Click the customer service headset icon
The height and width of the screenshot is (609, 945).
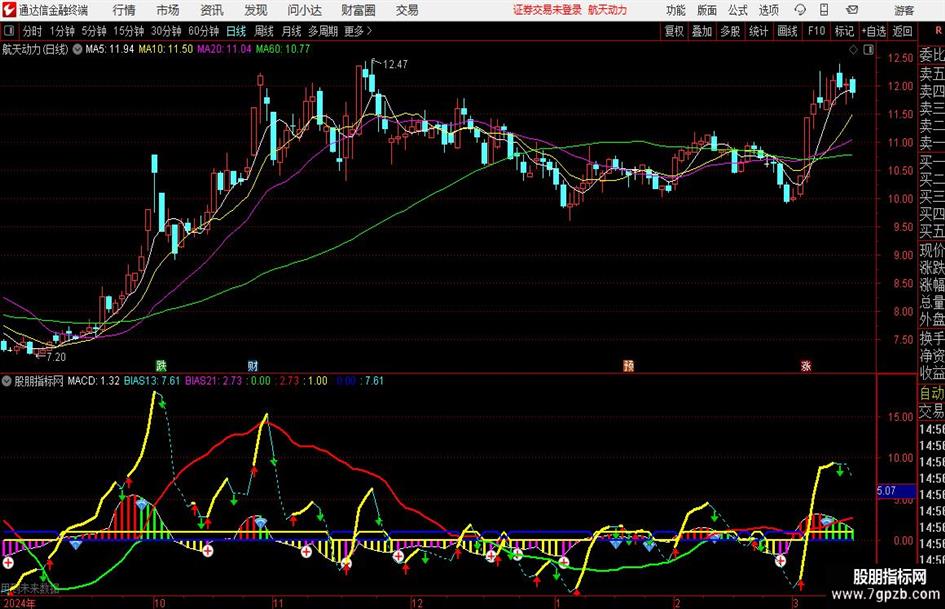[800, 10]
